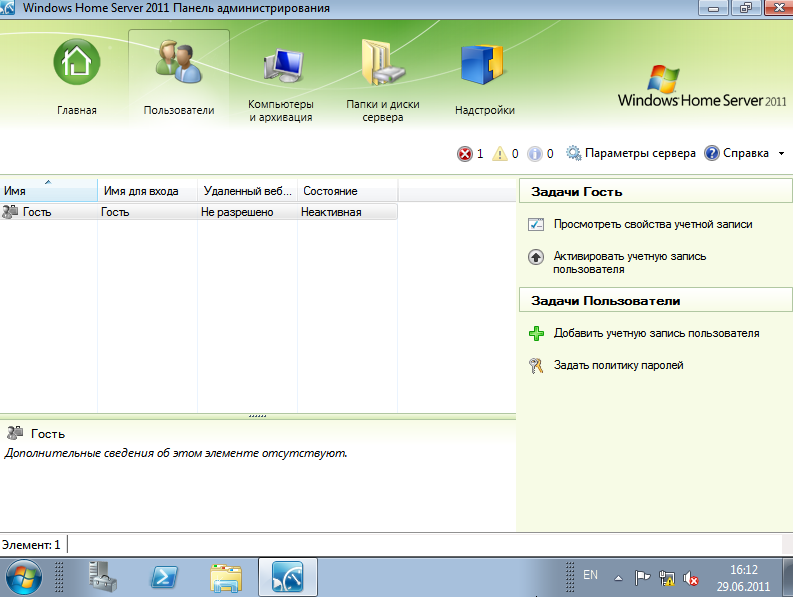
Task: Click the network tray icon
Action: (667, 578)
